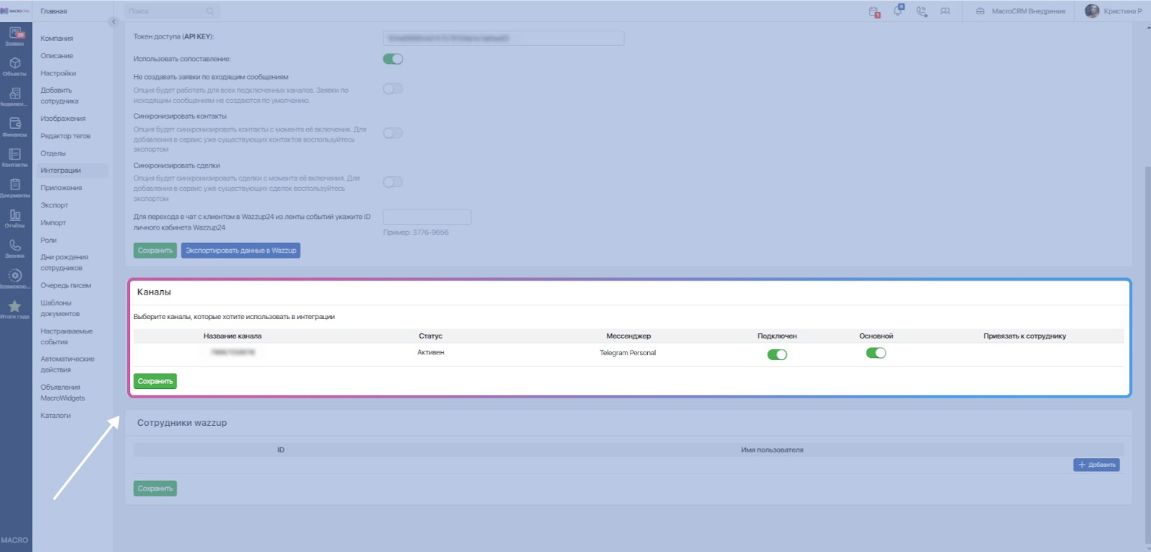Open the Звонки phone icon

click(x=15, y=248)
